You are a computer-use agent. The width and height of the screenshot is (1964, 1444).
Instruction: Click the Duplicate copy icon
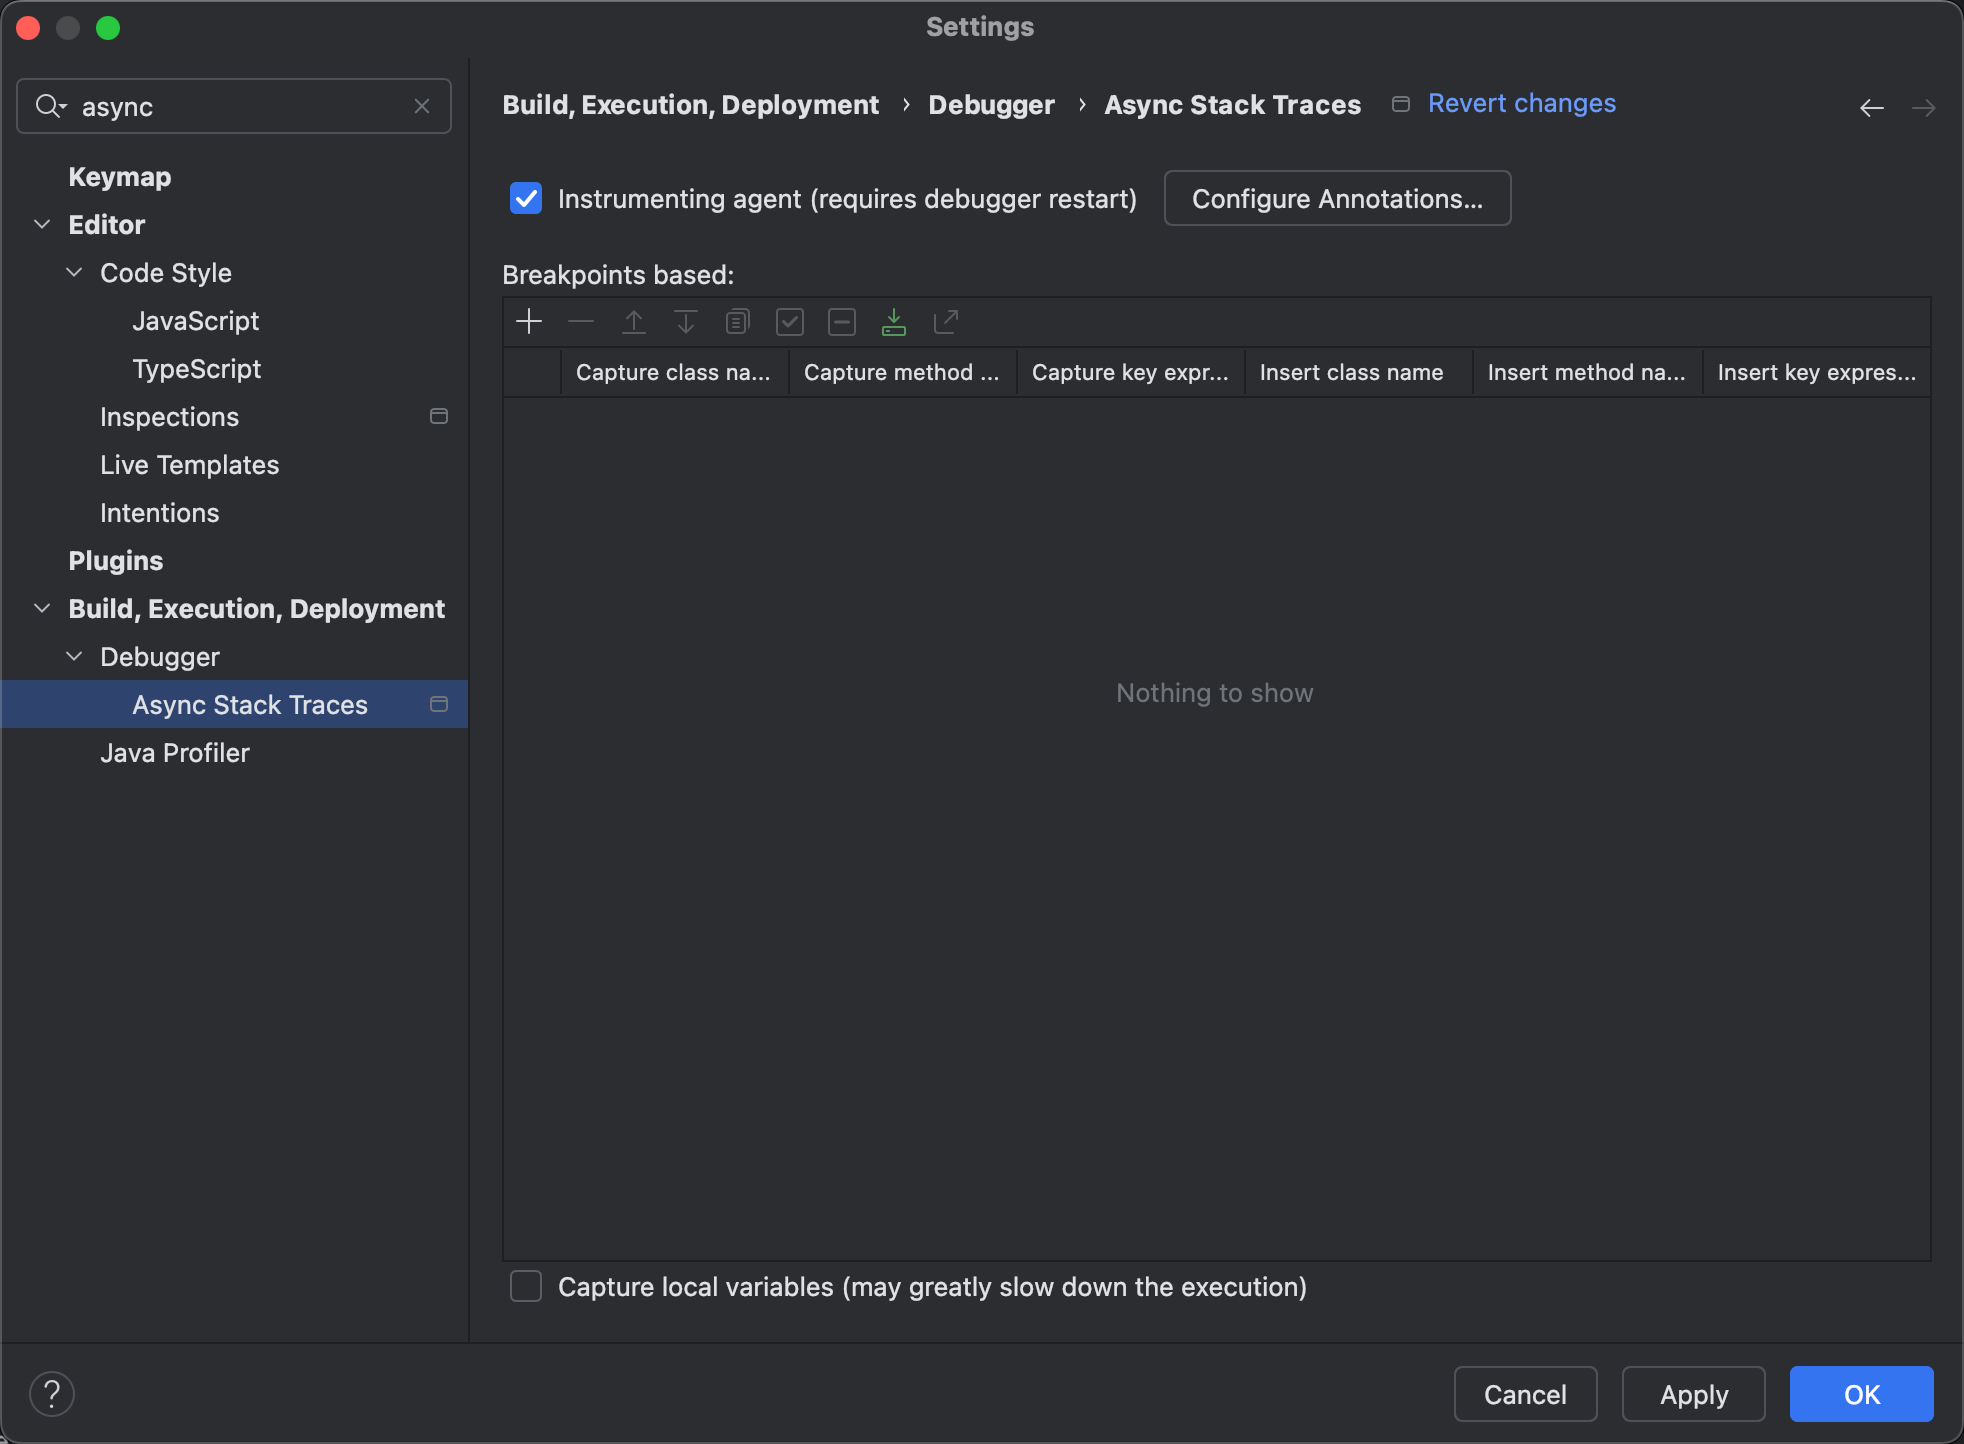[738, 321]
